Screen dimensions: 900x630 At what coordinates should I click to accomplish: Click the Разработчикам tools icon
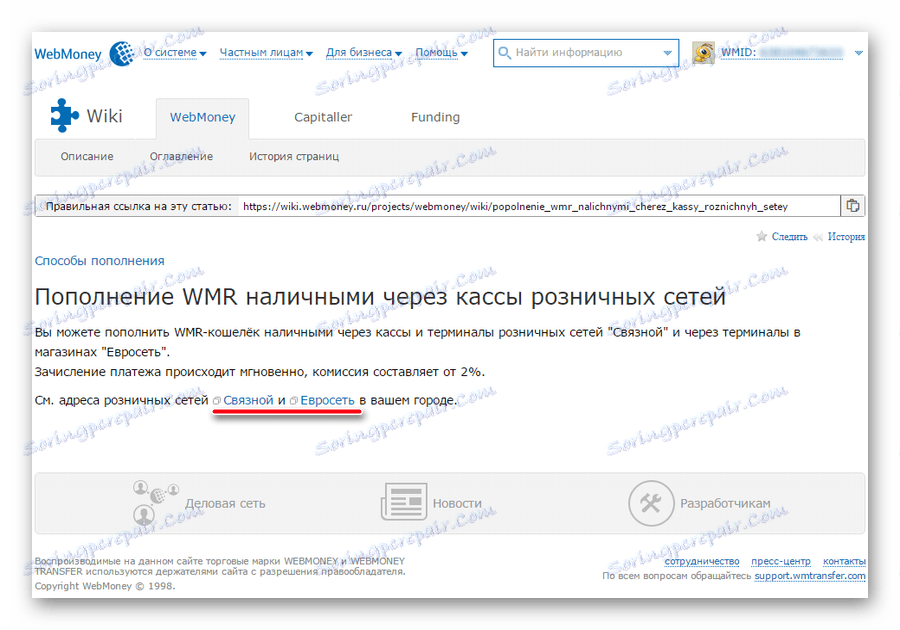click(x=651, y=503)
